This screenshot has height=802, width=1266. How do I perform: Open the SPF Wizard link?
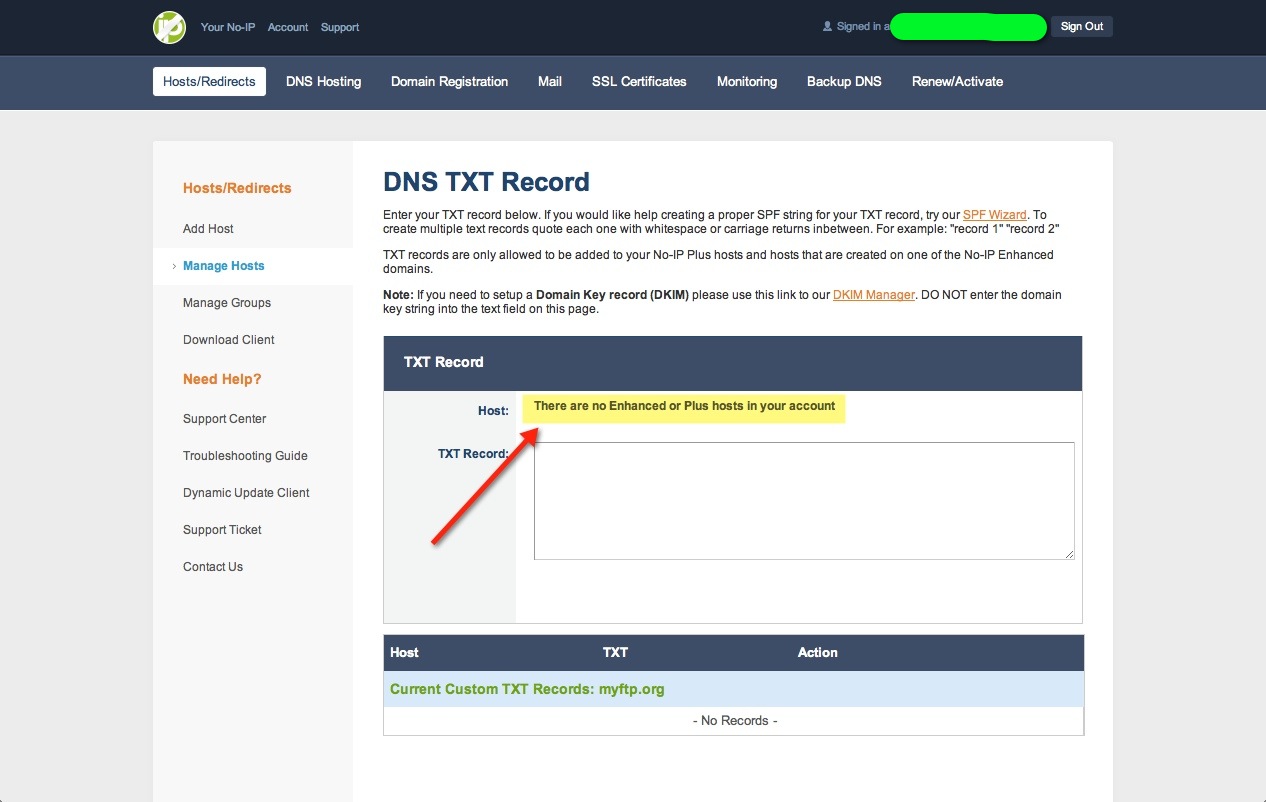(995, 215)
